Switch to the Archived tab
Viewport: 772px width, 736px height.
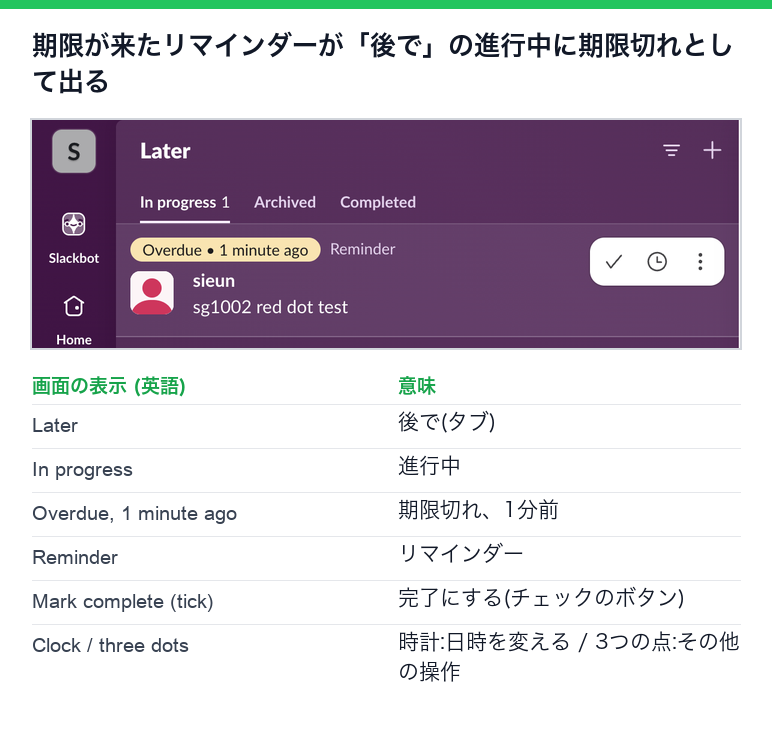tap(285, 202)
